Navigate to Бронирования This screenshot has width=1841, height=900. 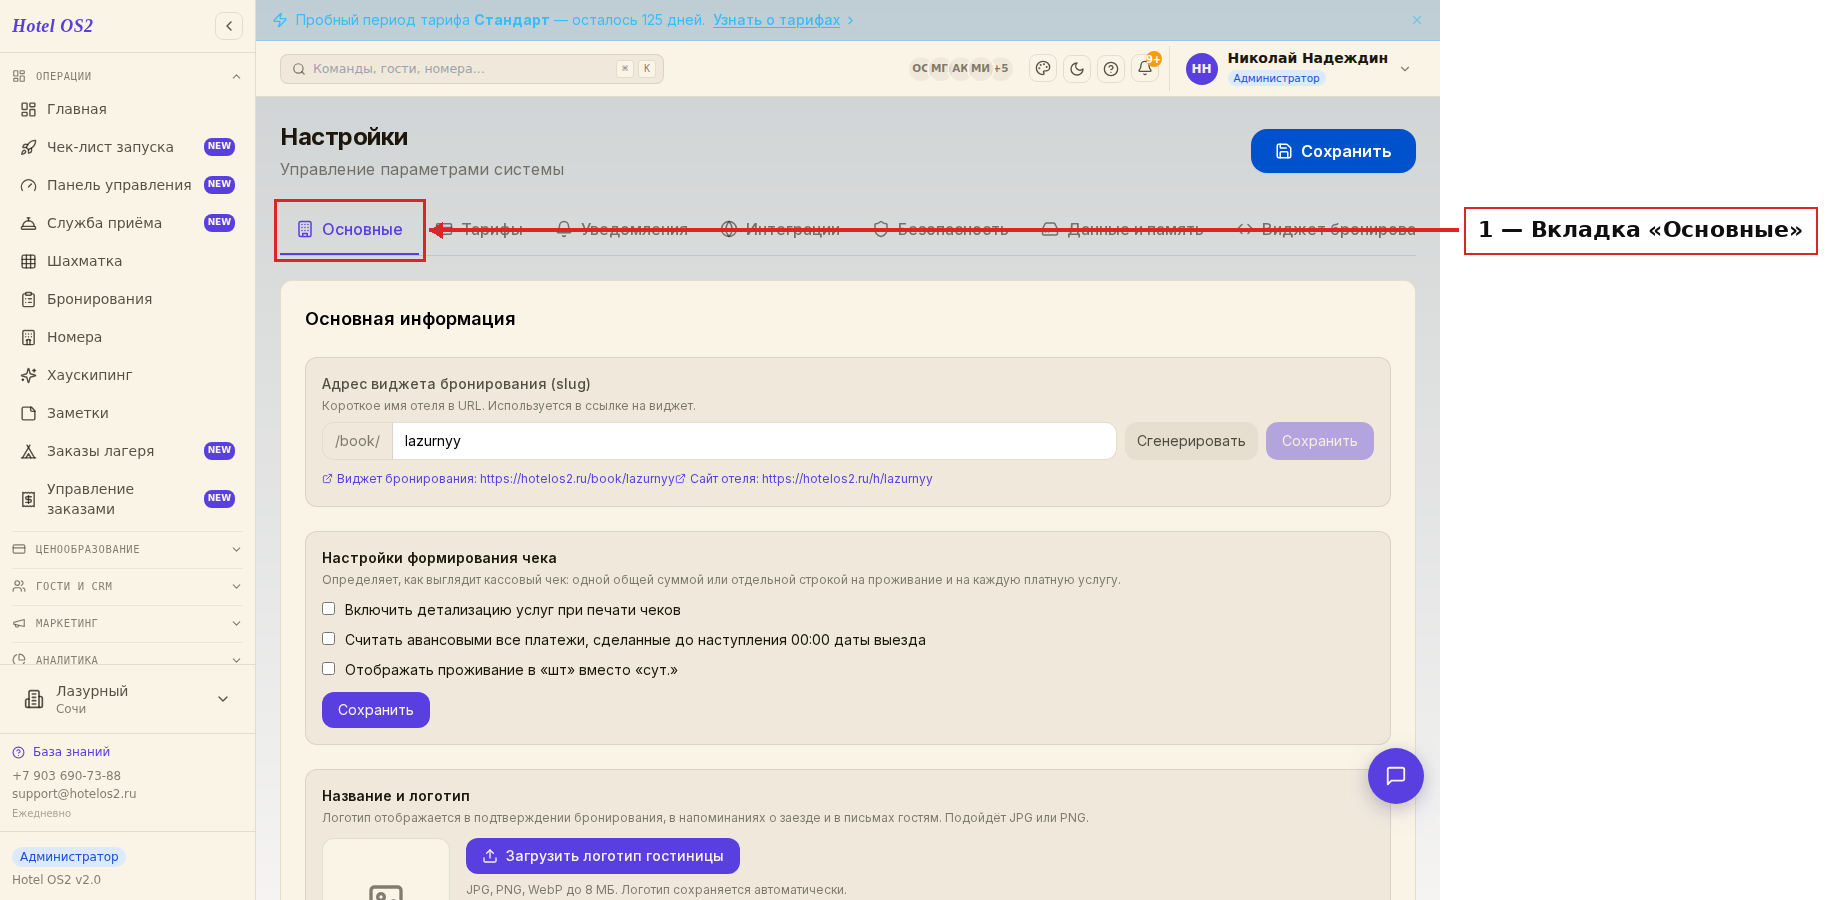(x=127, y=299)
